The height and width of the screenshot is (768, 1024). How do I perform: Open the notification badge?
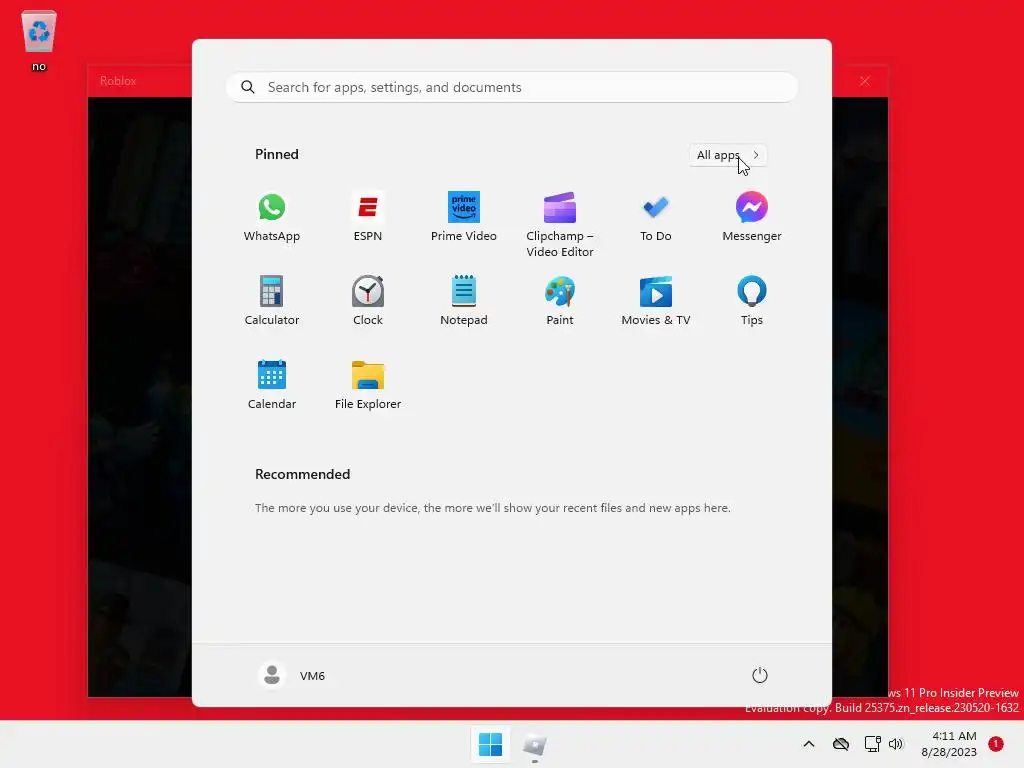pyautogui.click(x=996, y=744)
